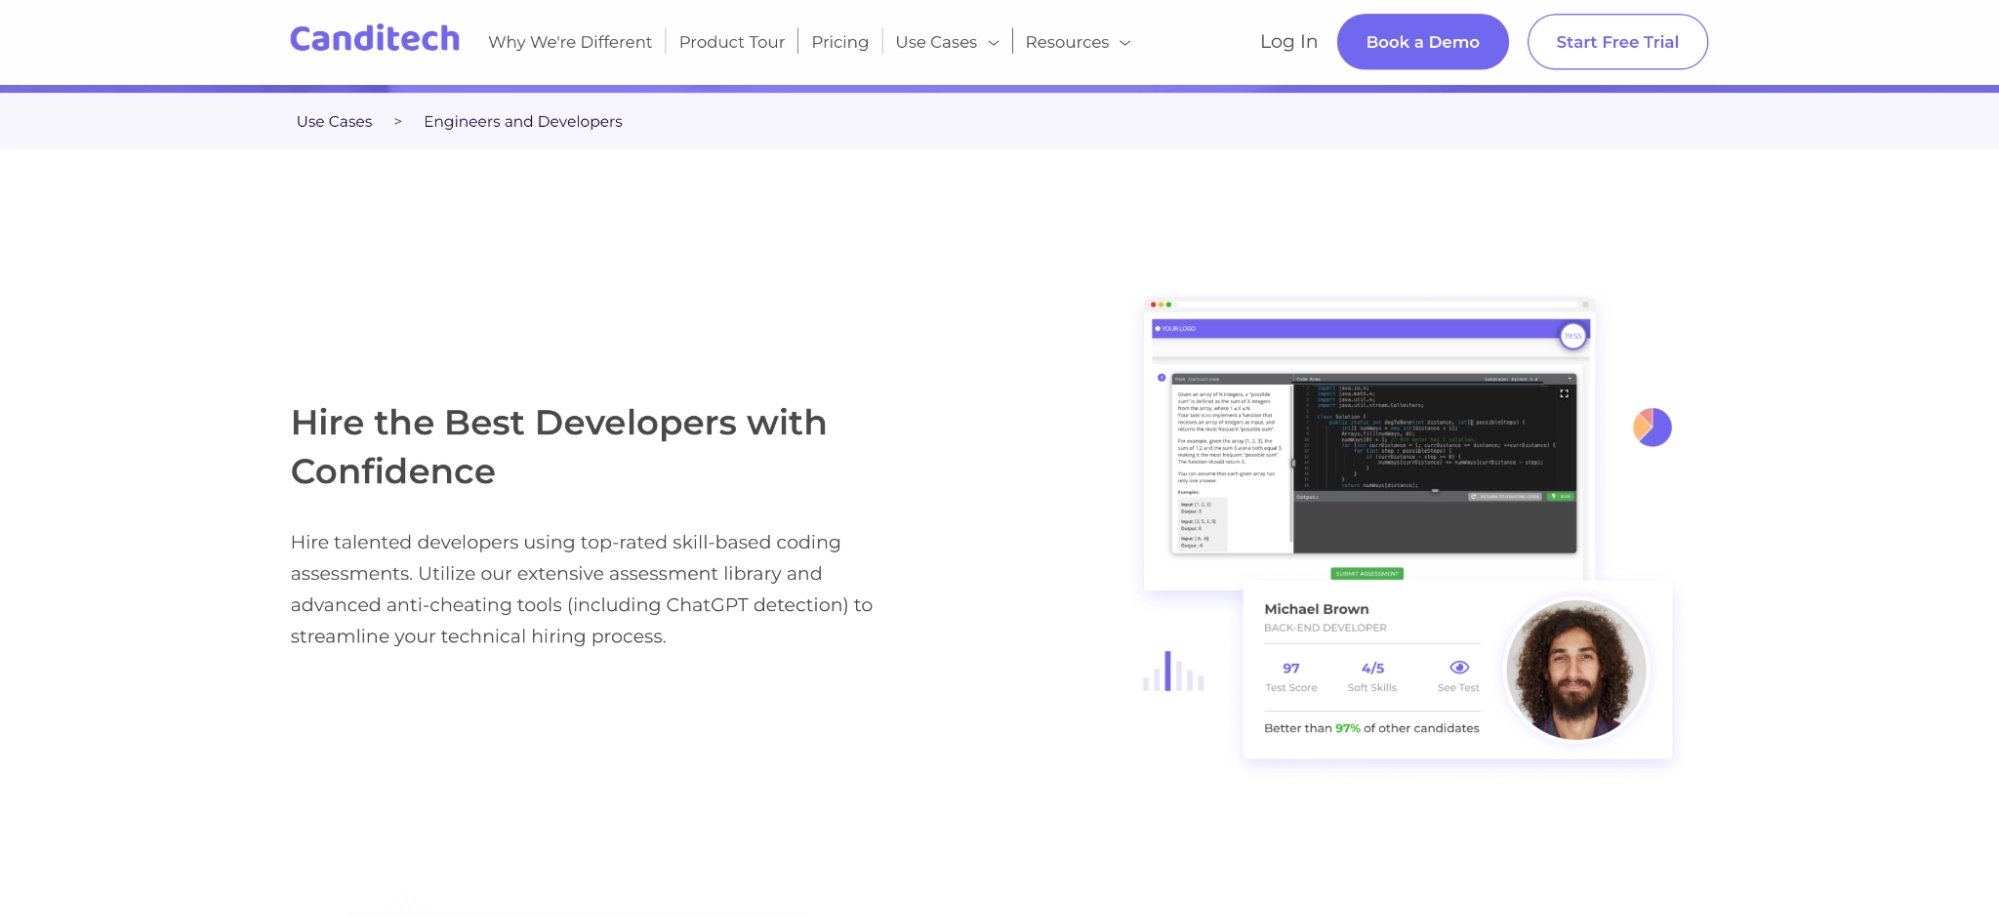Open the Product Tour page
This screenshot has height=917, width=1999.
click(x=732, y=42)
